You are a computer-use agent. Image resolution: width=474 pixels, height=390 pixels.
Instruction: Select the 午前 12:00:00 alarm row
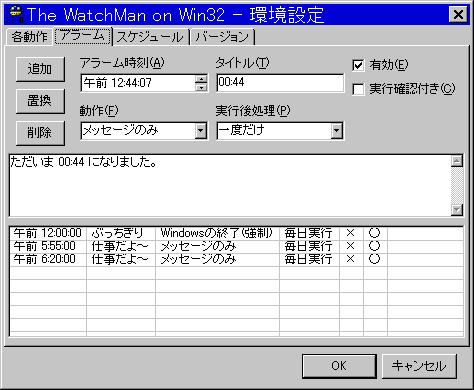236,233
